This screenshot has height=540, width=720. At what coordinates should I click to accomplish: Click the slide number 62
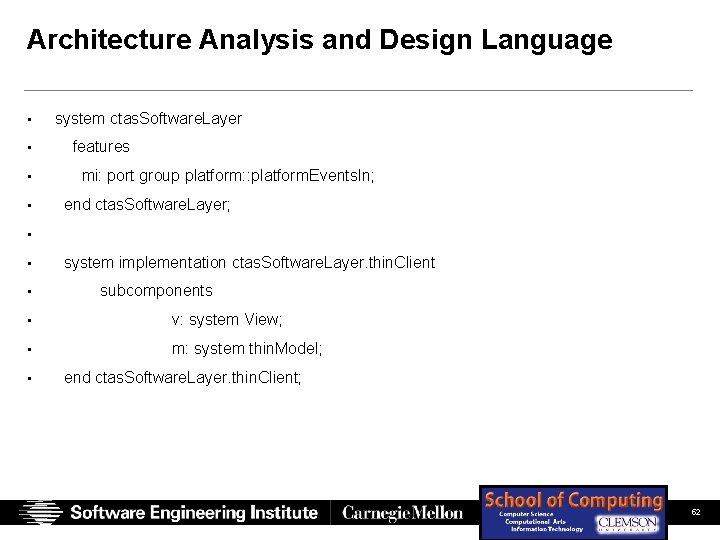[696, 512]
